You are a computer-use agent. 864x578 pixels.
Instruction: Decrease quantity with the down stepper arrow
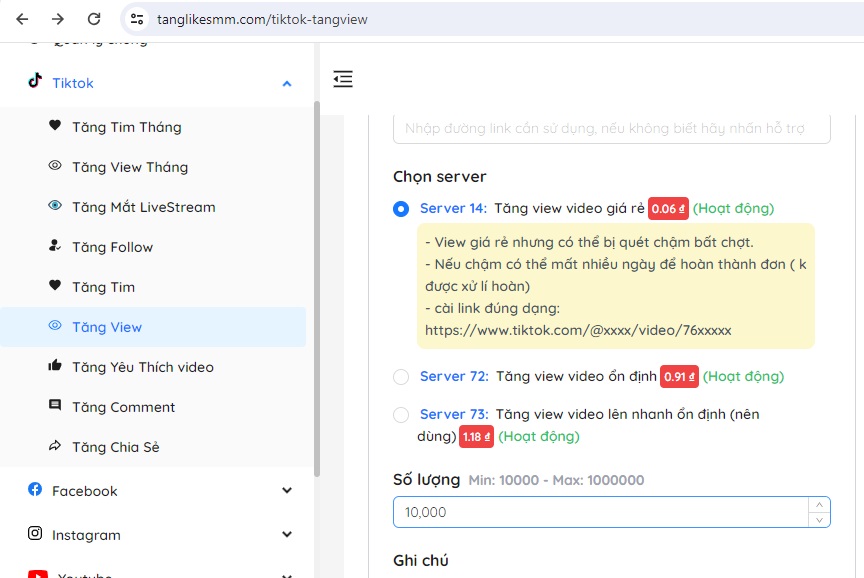[x=819, y=520]
